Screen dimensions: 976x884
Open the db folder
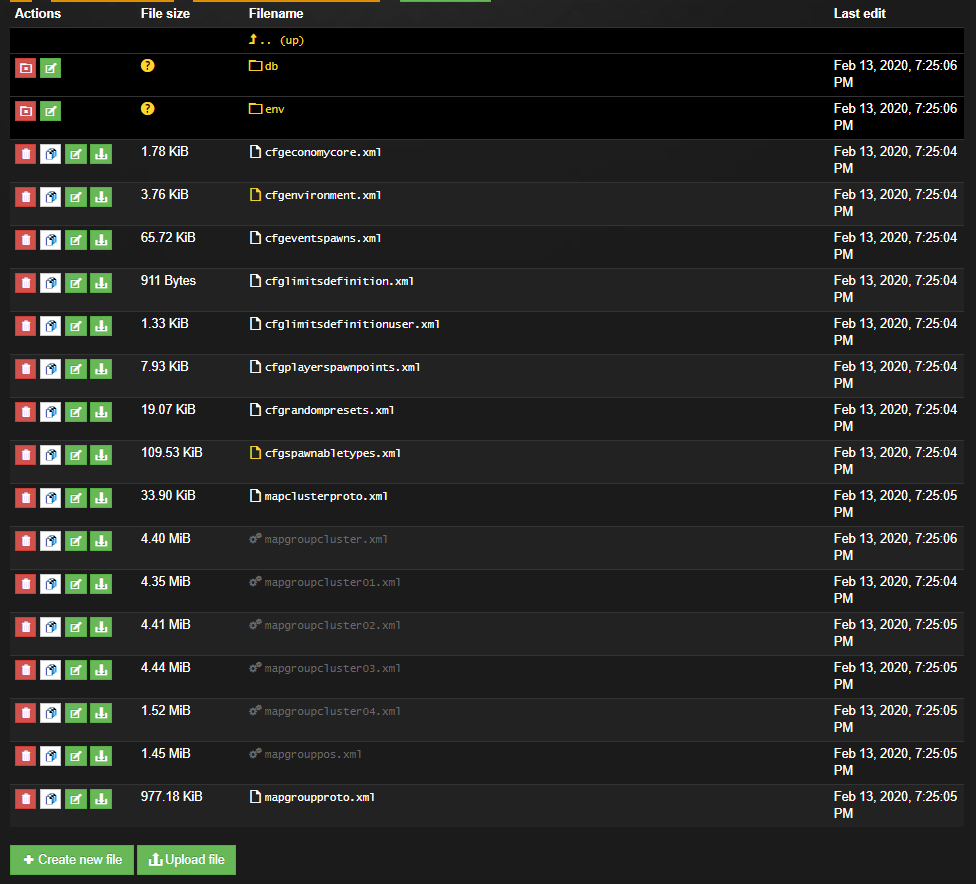point(270,66)
